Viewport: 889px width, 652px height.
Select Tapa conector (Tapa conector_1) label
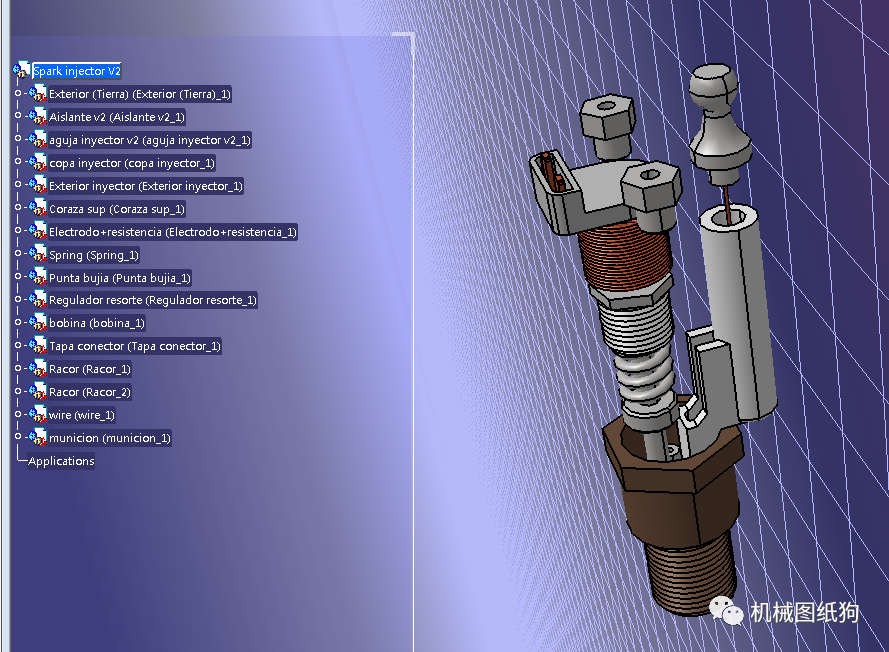[134, 346]
